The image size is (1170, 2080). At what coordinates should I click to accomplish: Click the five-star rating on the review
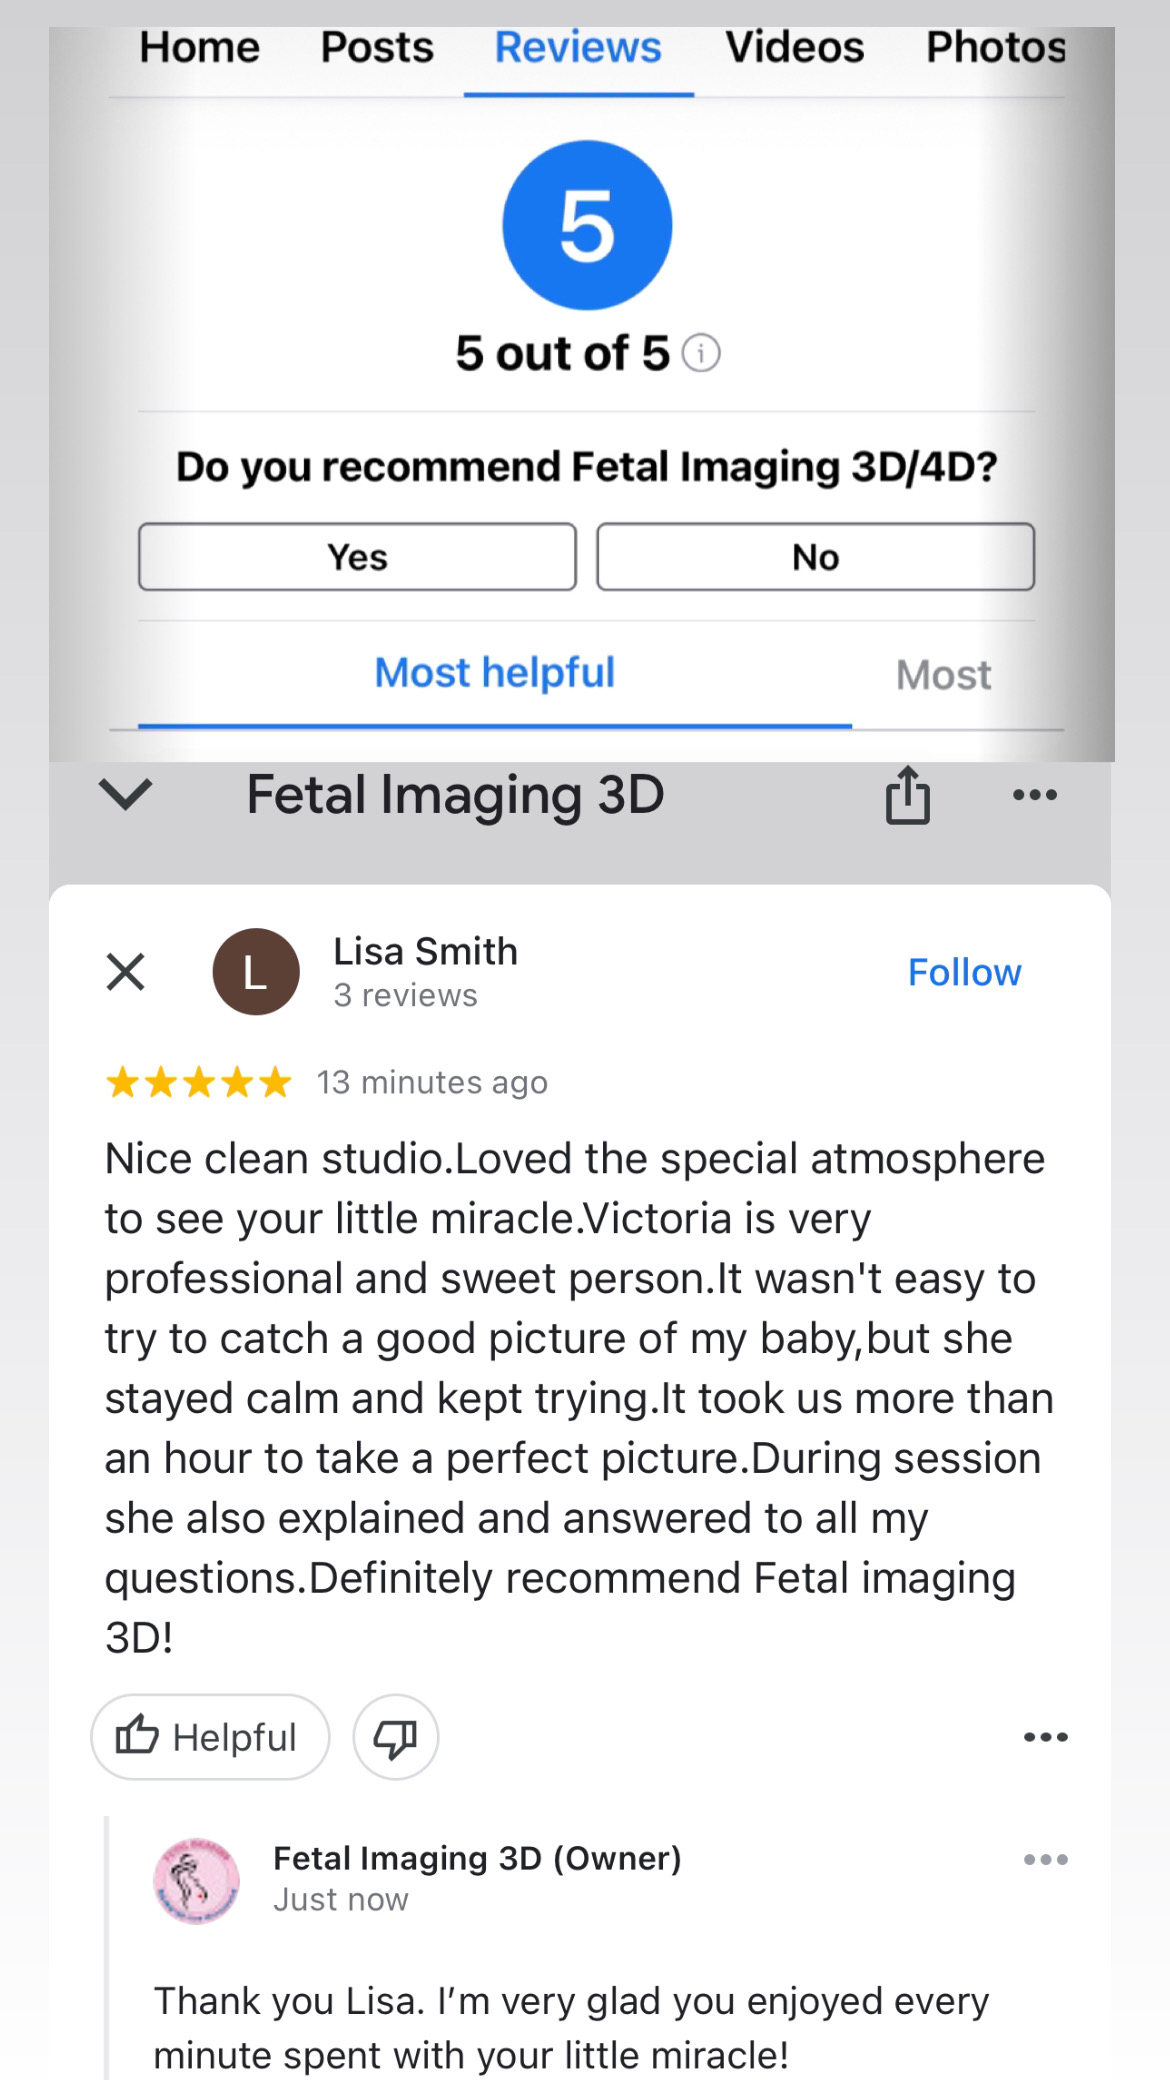tap(199, 1083)
